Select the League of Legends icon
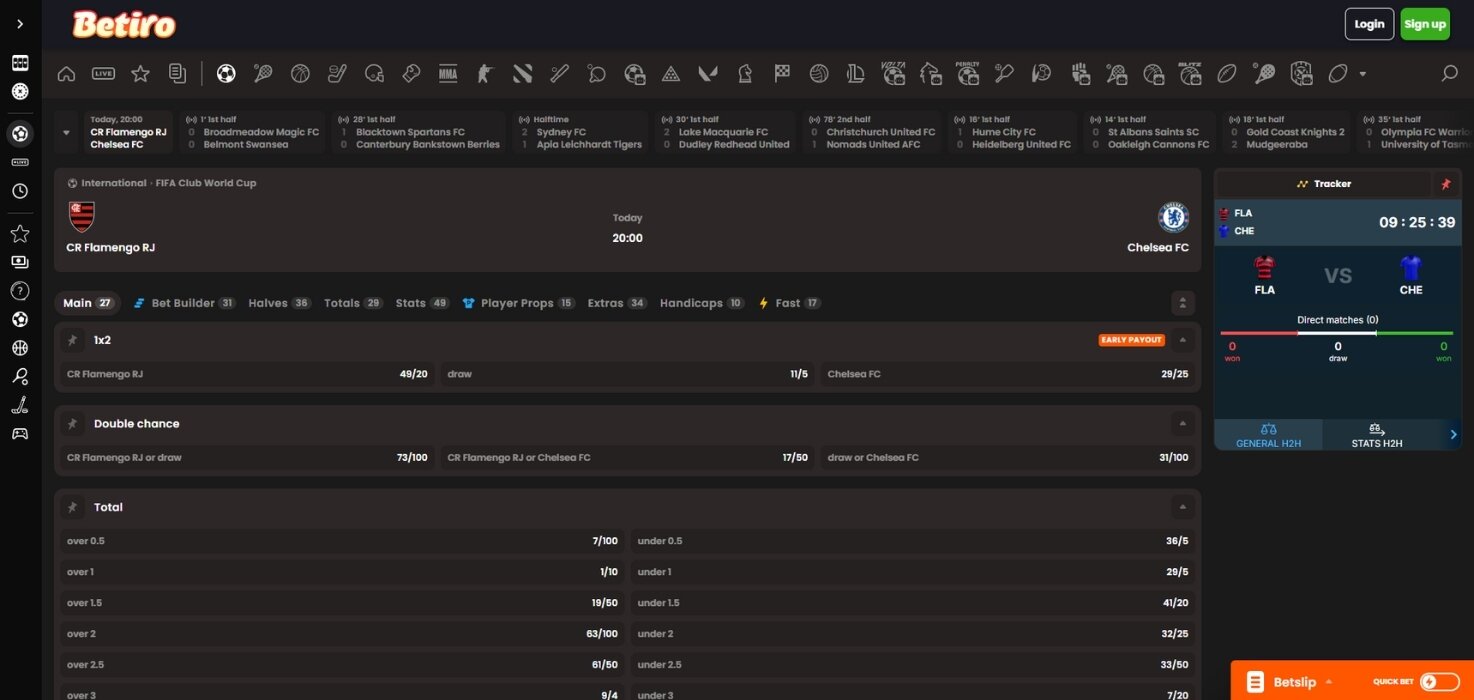This screenshot has width=1474, height=700. tap(856, 73)
